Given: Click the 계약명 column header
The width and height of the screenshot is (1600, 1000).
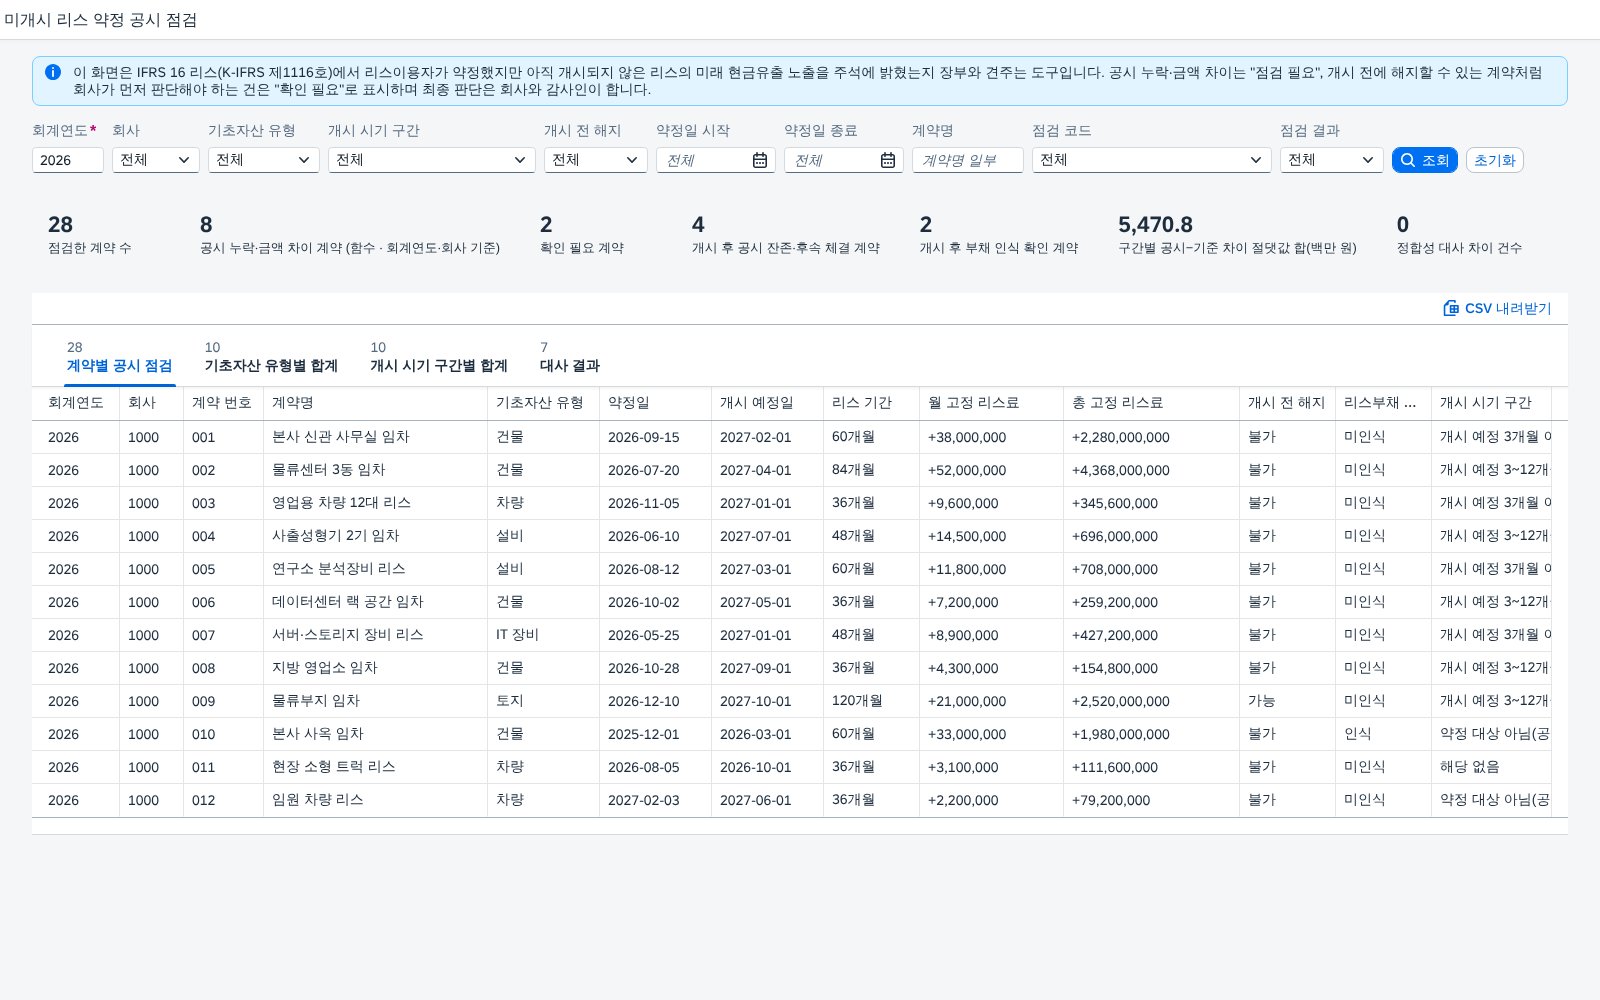Looking at the screenshot, I should [x=376, y=403].
